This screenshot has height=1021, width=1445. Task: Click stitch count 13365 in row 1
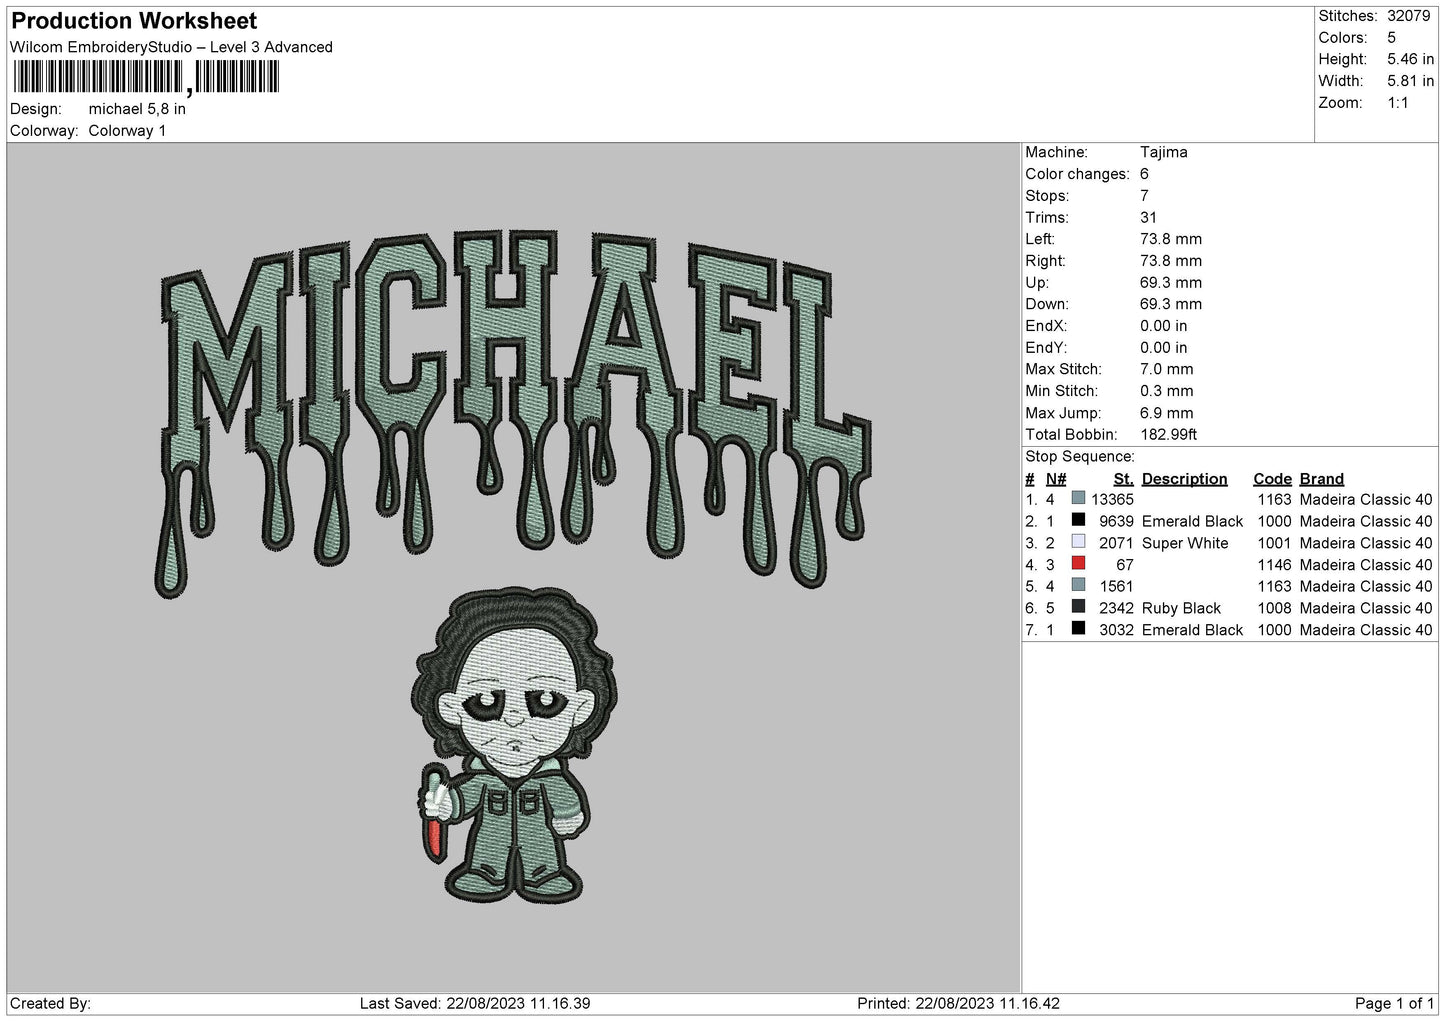point(1112,499)
